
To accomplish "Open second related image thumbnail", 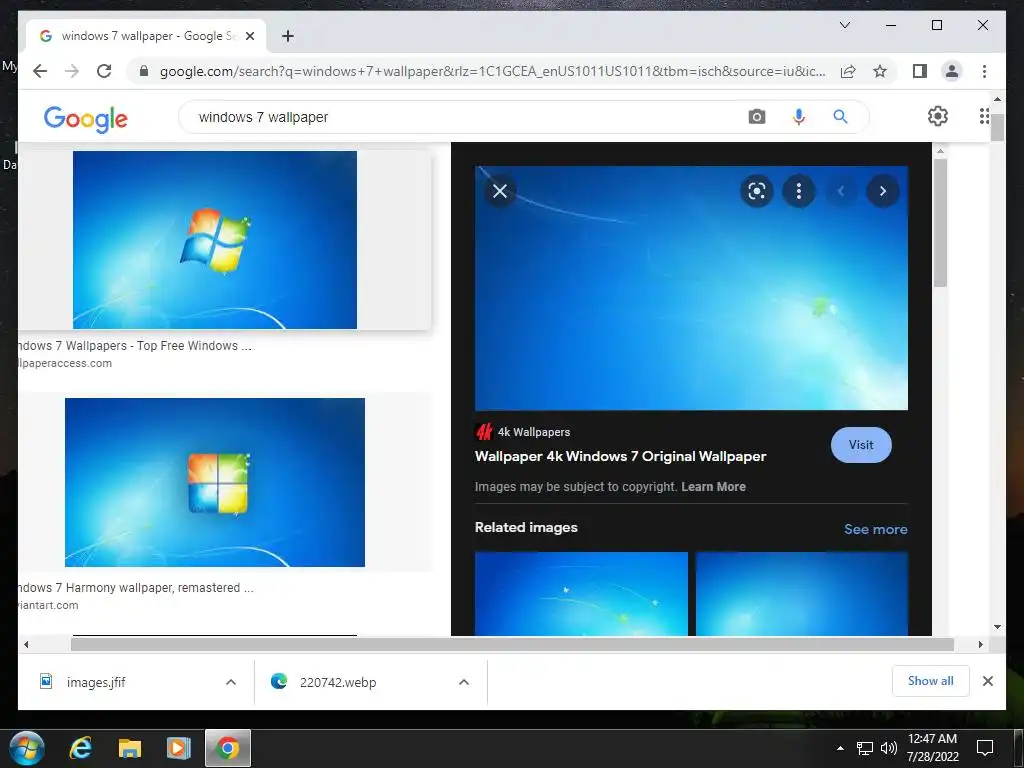I will click(x=802, y=593).
